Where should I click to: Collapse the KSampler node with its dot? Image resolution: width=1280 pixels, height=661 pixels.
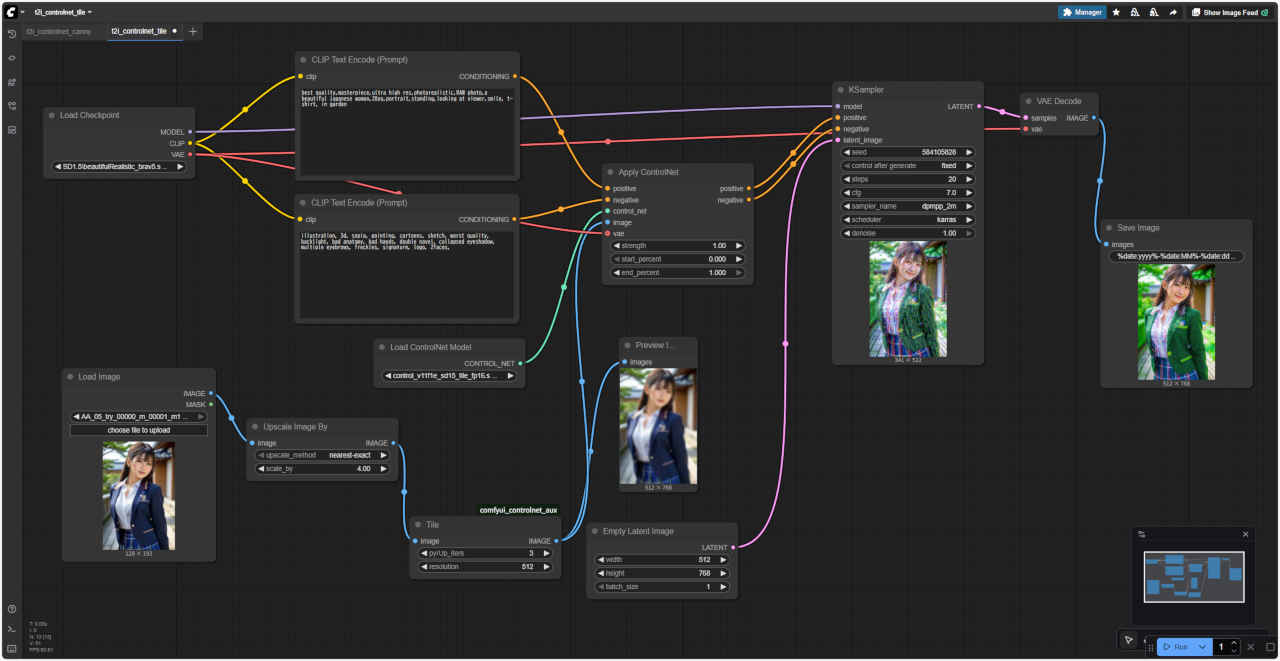coord(838,90)
